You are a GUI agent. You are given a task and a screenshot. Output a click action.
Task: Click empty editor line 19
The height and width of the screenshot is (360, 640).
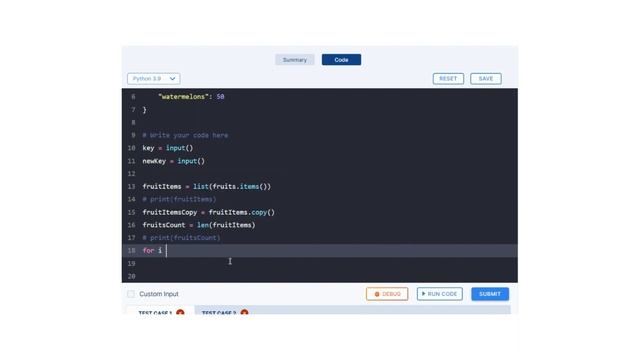click(x=320, y=263)
